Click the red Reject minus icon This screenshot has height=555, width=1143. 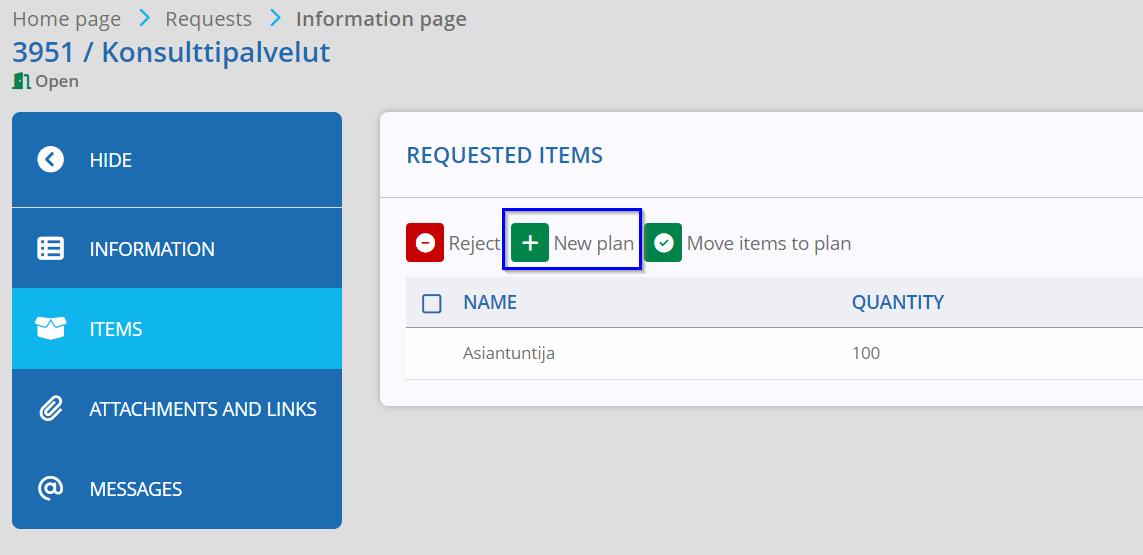coord(425,242)
